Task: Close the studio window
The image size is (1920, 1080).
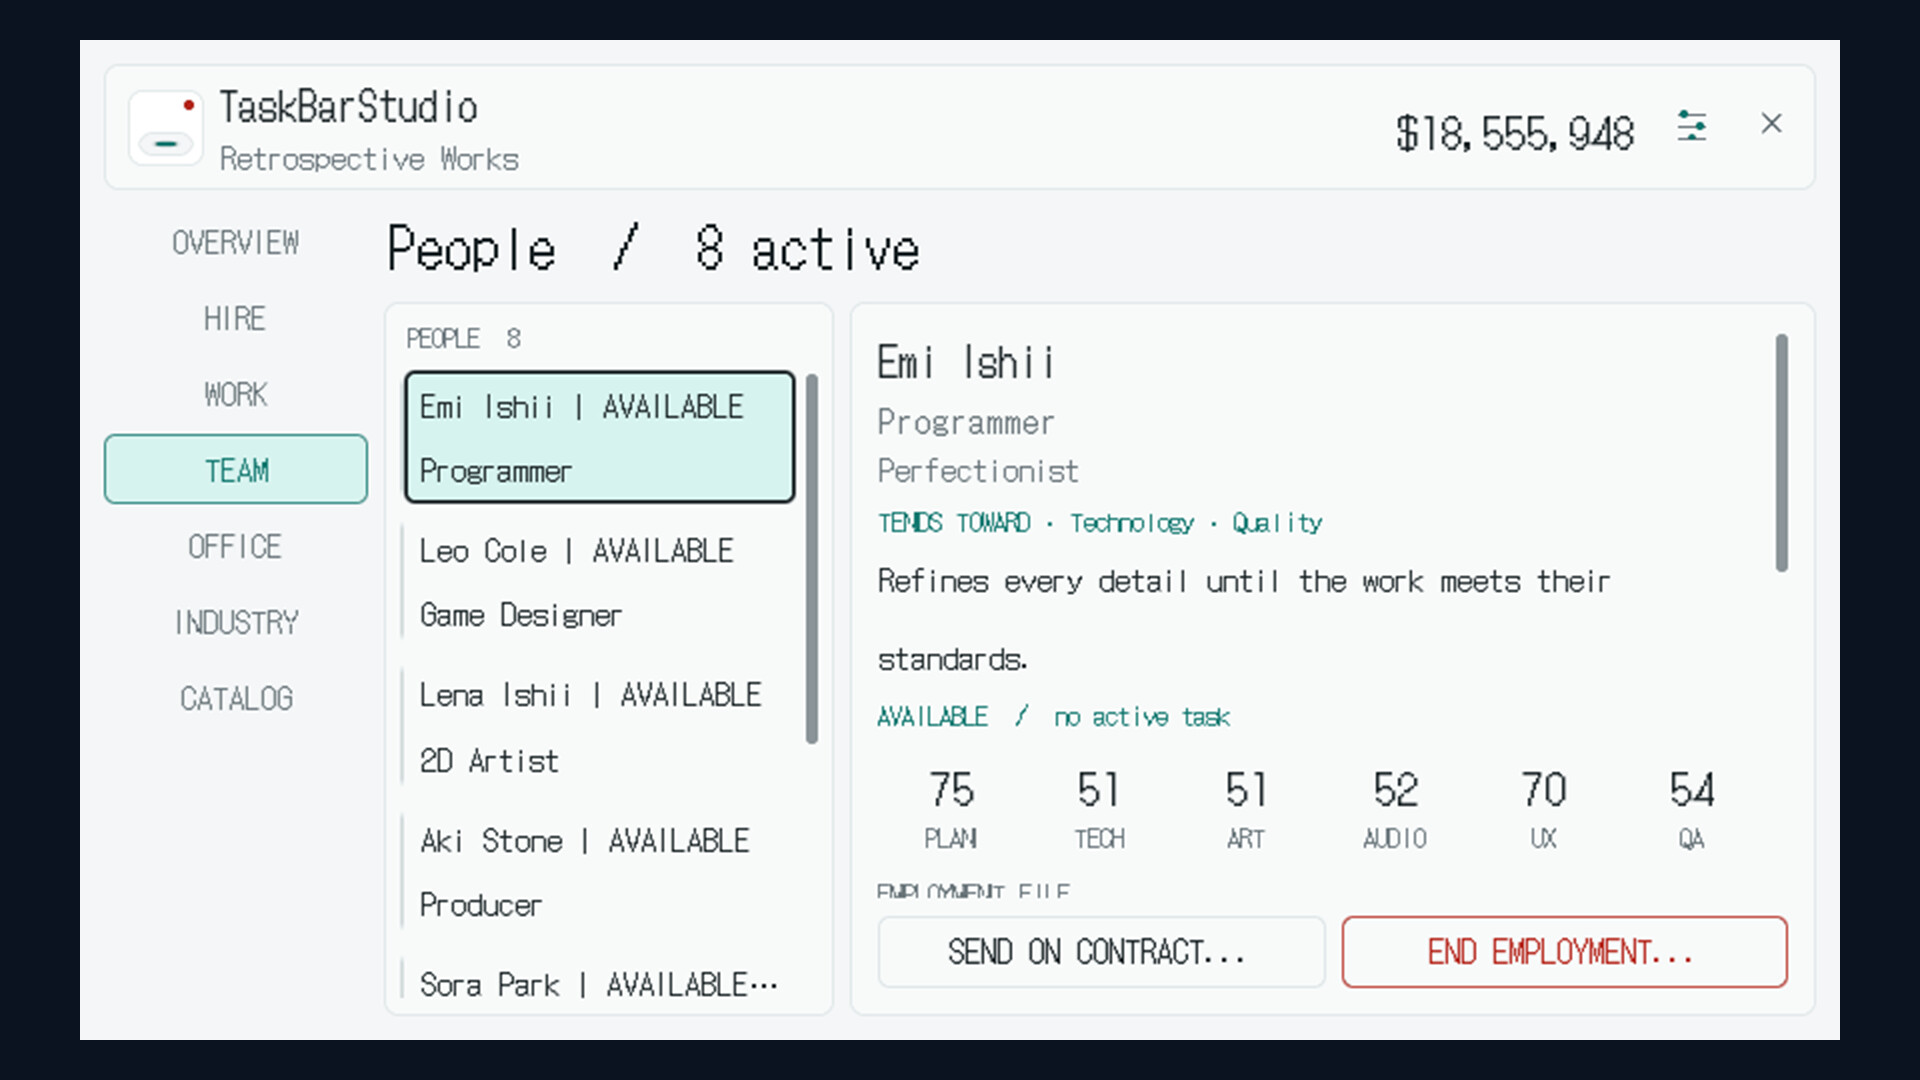Action: (x=1771, y=123)
